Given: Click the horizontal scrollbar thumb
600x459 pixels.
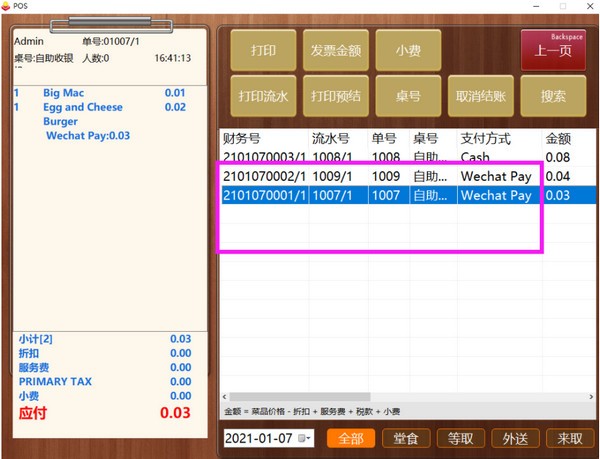Looking at the screenshot, I should [x=300, y=397].
